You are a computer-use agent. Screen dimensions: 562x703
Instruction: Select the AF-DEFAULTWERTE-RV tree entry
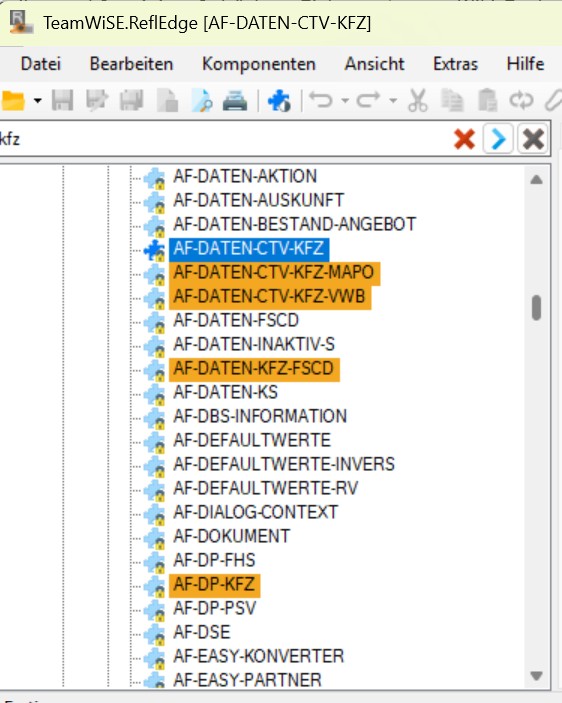coord(266,488)
